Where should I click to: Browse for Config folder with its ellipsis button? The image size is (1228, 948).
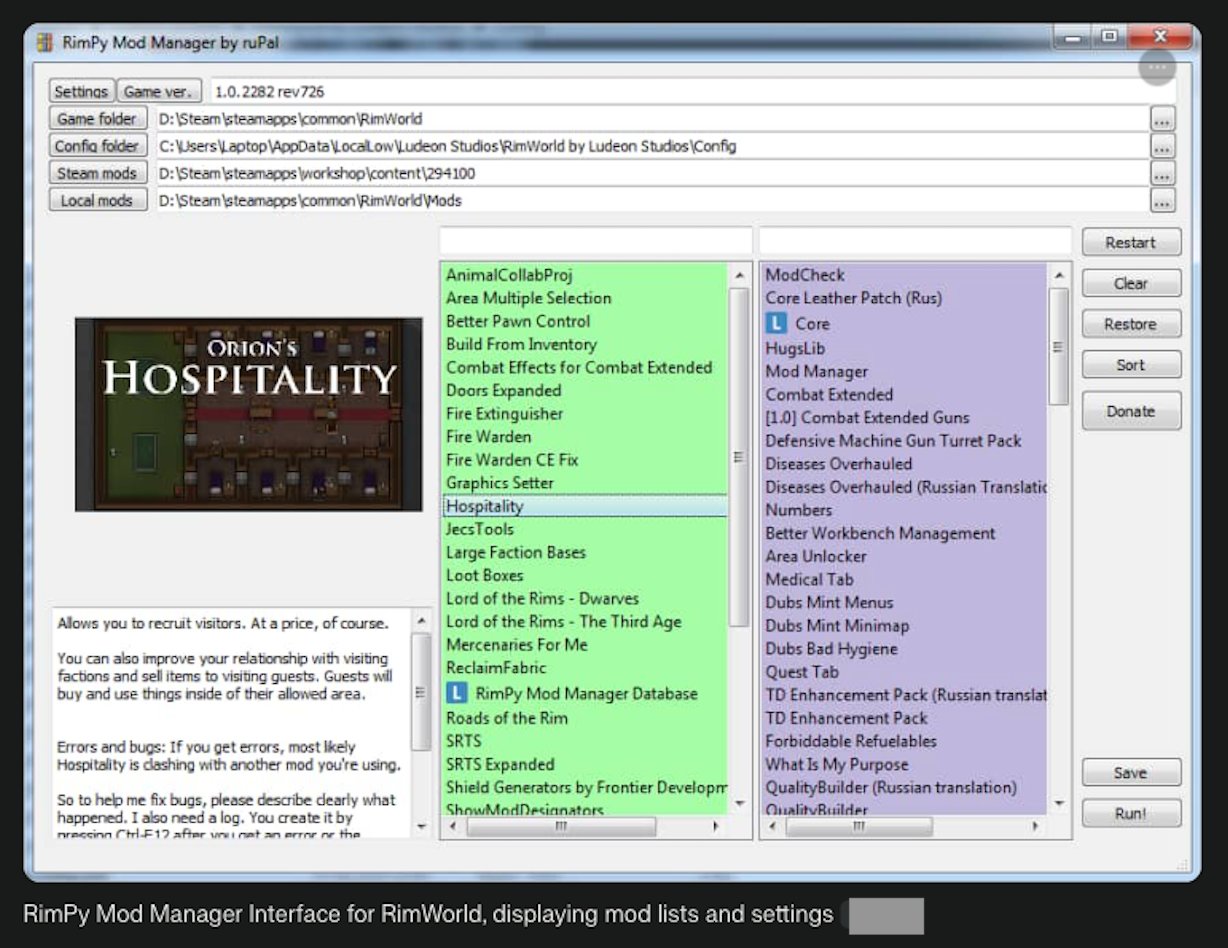(1162, 146)
